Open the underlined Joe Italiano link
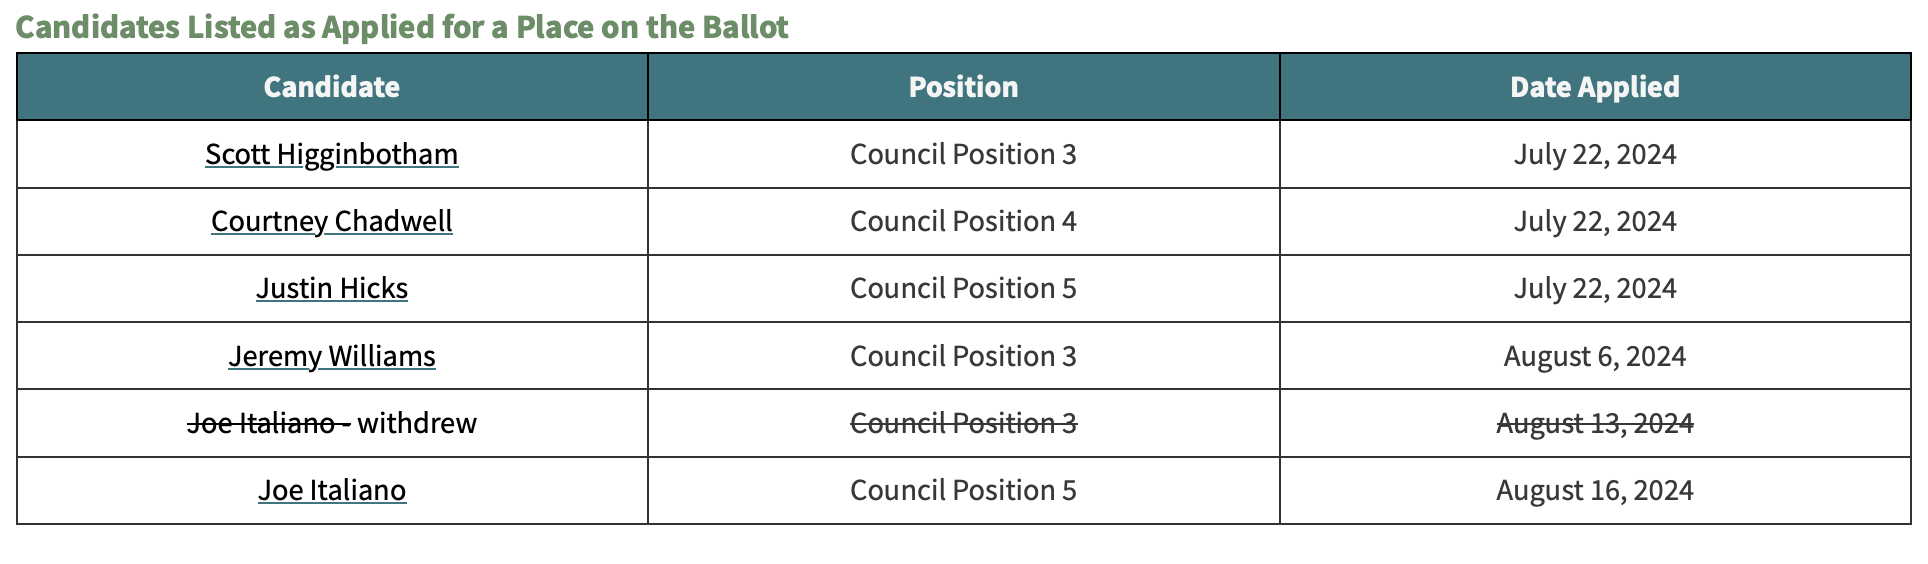 tap(331, 490)
